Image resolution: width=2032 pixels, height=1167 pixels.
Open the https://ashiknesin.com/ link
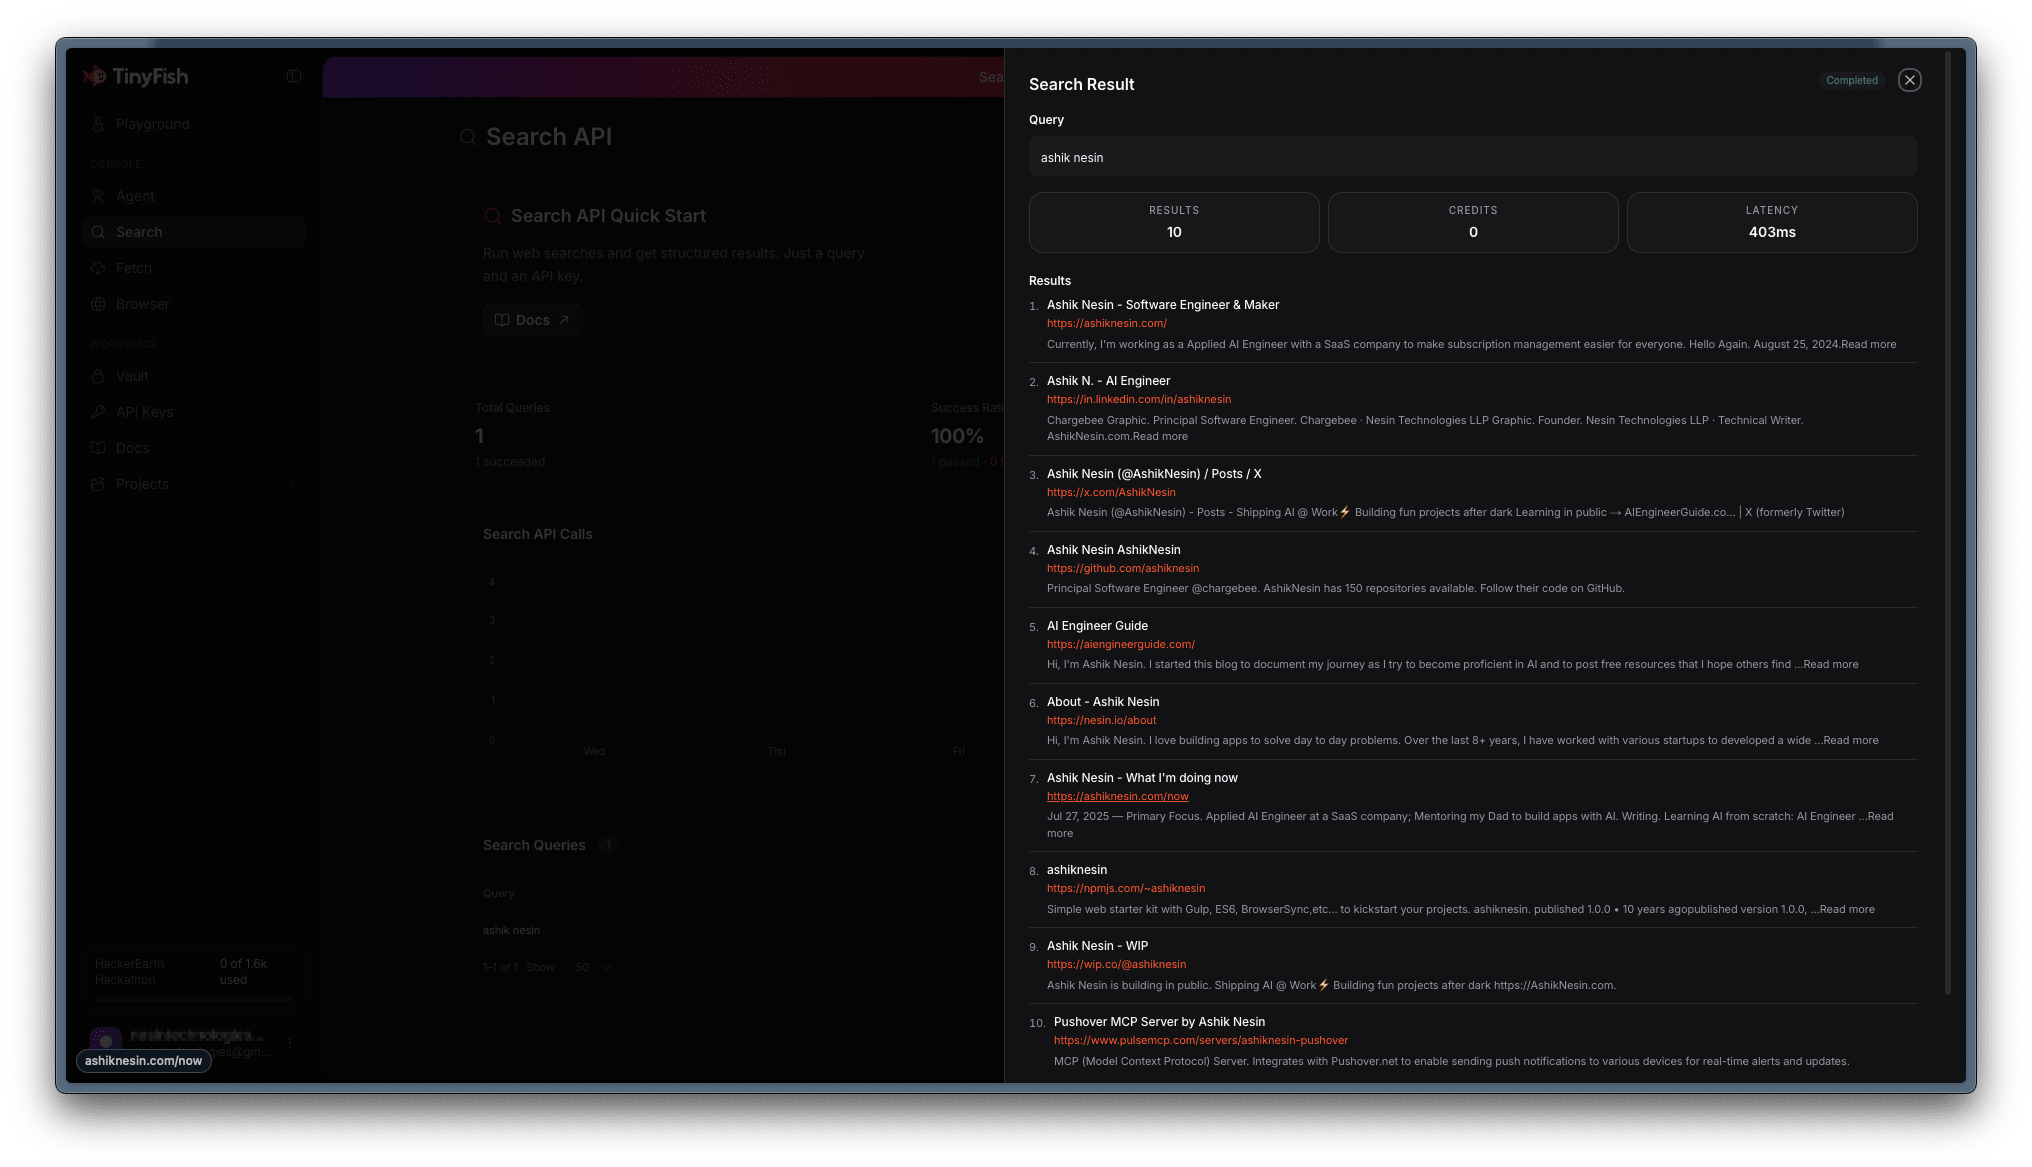tap(1107, 323)
